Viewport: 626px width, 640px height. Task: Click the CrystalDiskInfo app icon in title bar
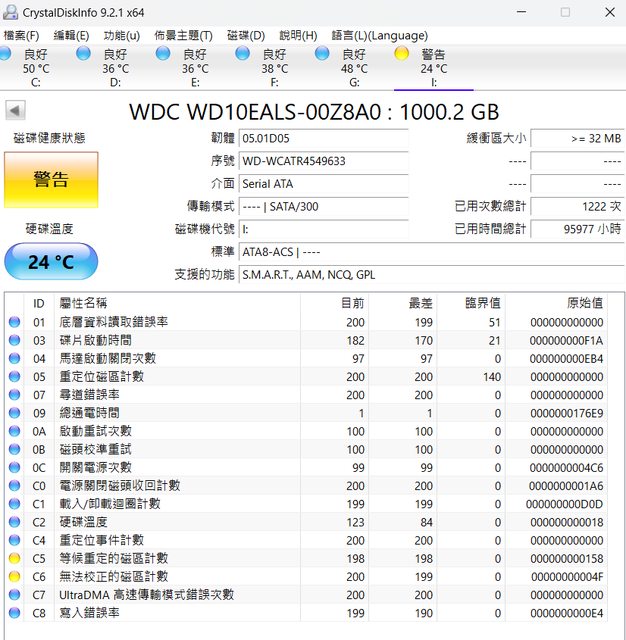[11, 13]
